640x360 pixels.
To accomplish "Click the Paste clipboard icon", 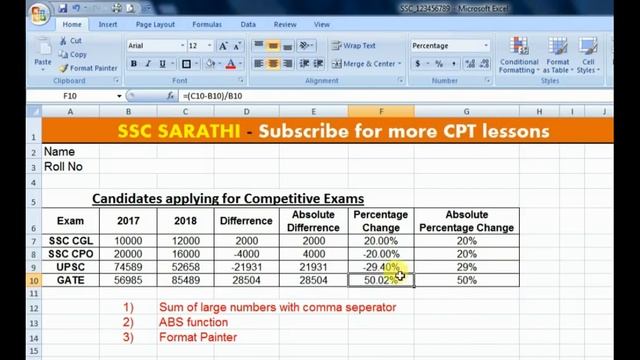I will 43,47.
